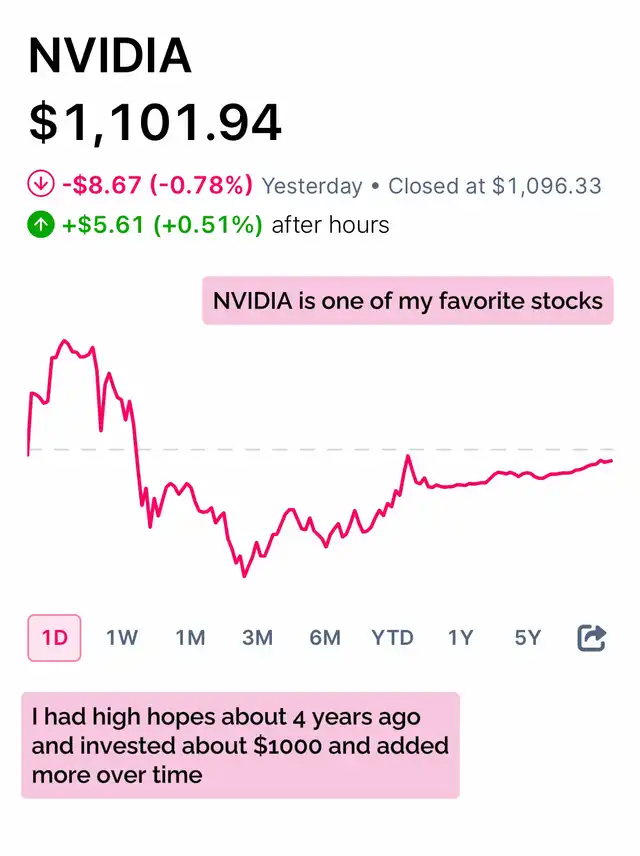The height and width of the screenshot is (856, 640).
Task: Click the share arrow icon
Action: [591, 638]
